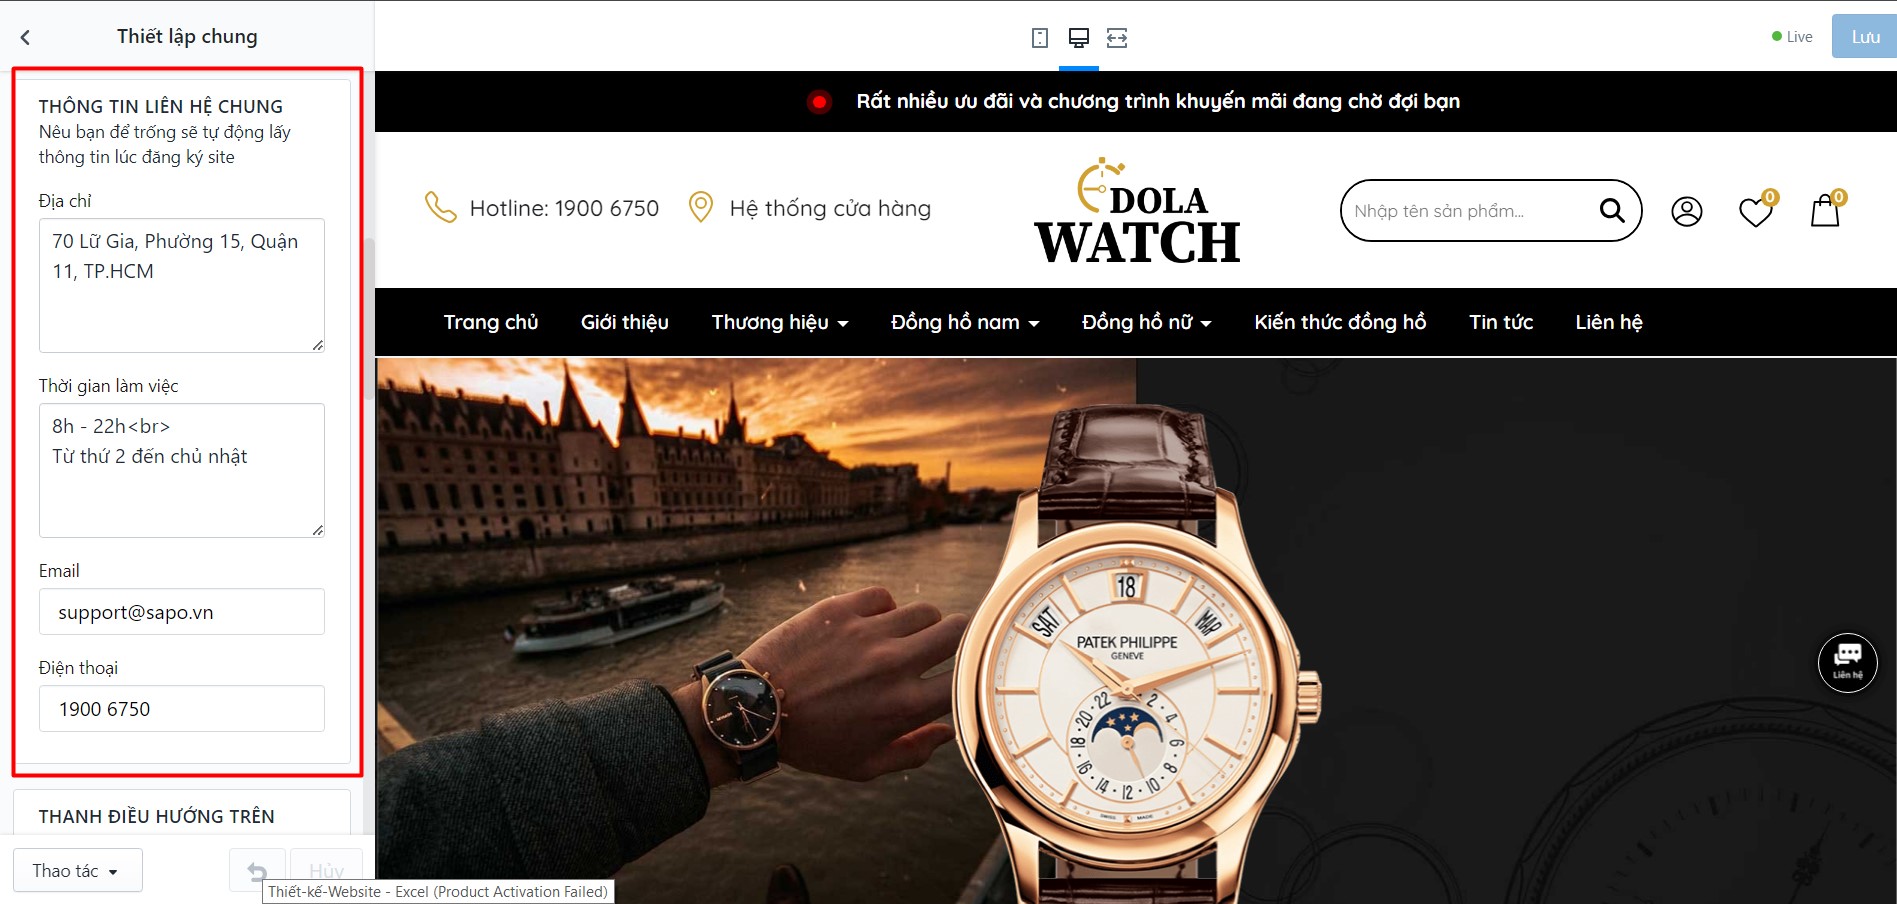
Task: Click the Patek Philippe banner image
Action: [x=1136, y=631]
